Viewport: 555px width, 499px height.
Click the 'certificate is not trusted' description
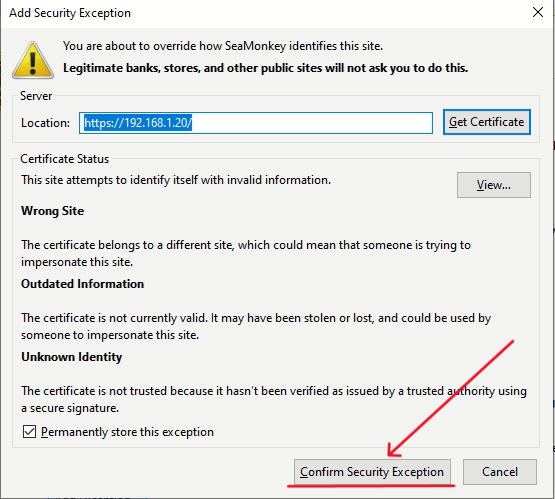click(274, 399)
